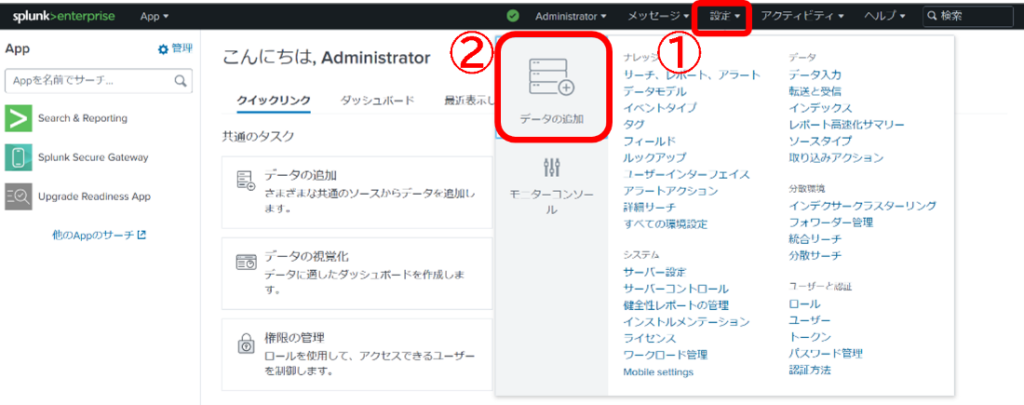Select the クイックリンク tab
1024x405 pixels.
click(x=274, y=101)
